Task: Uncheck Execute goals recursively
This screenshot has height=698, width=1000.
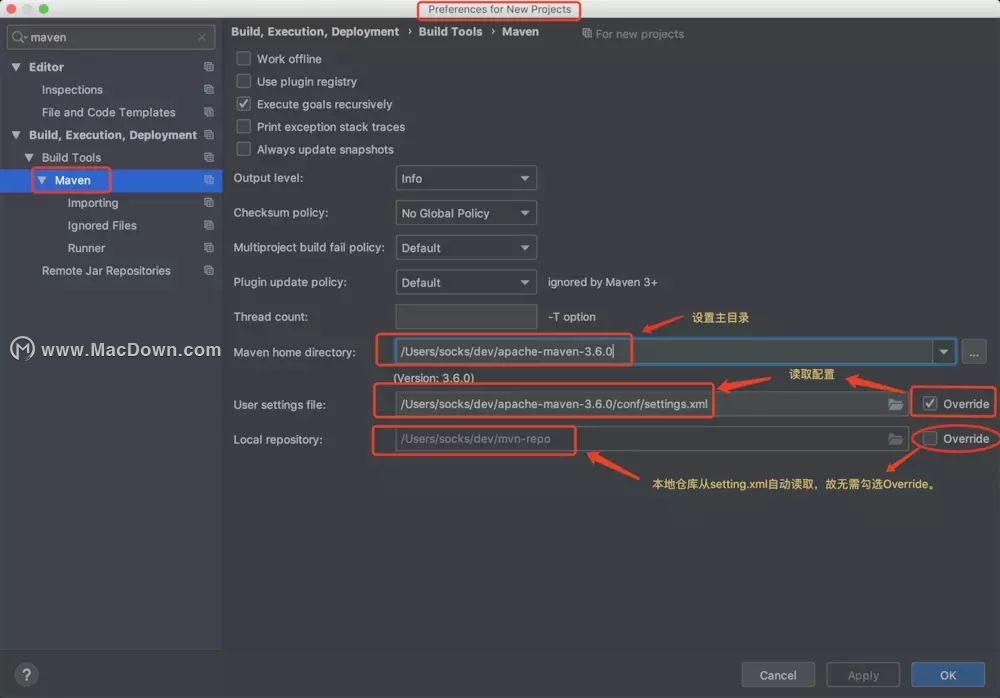Action: 244,104
